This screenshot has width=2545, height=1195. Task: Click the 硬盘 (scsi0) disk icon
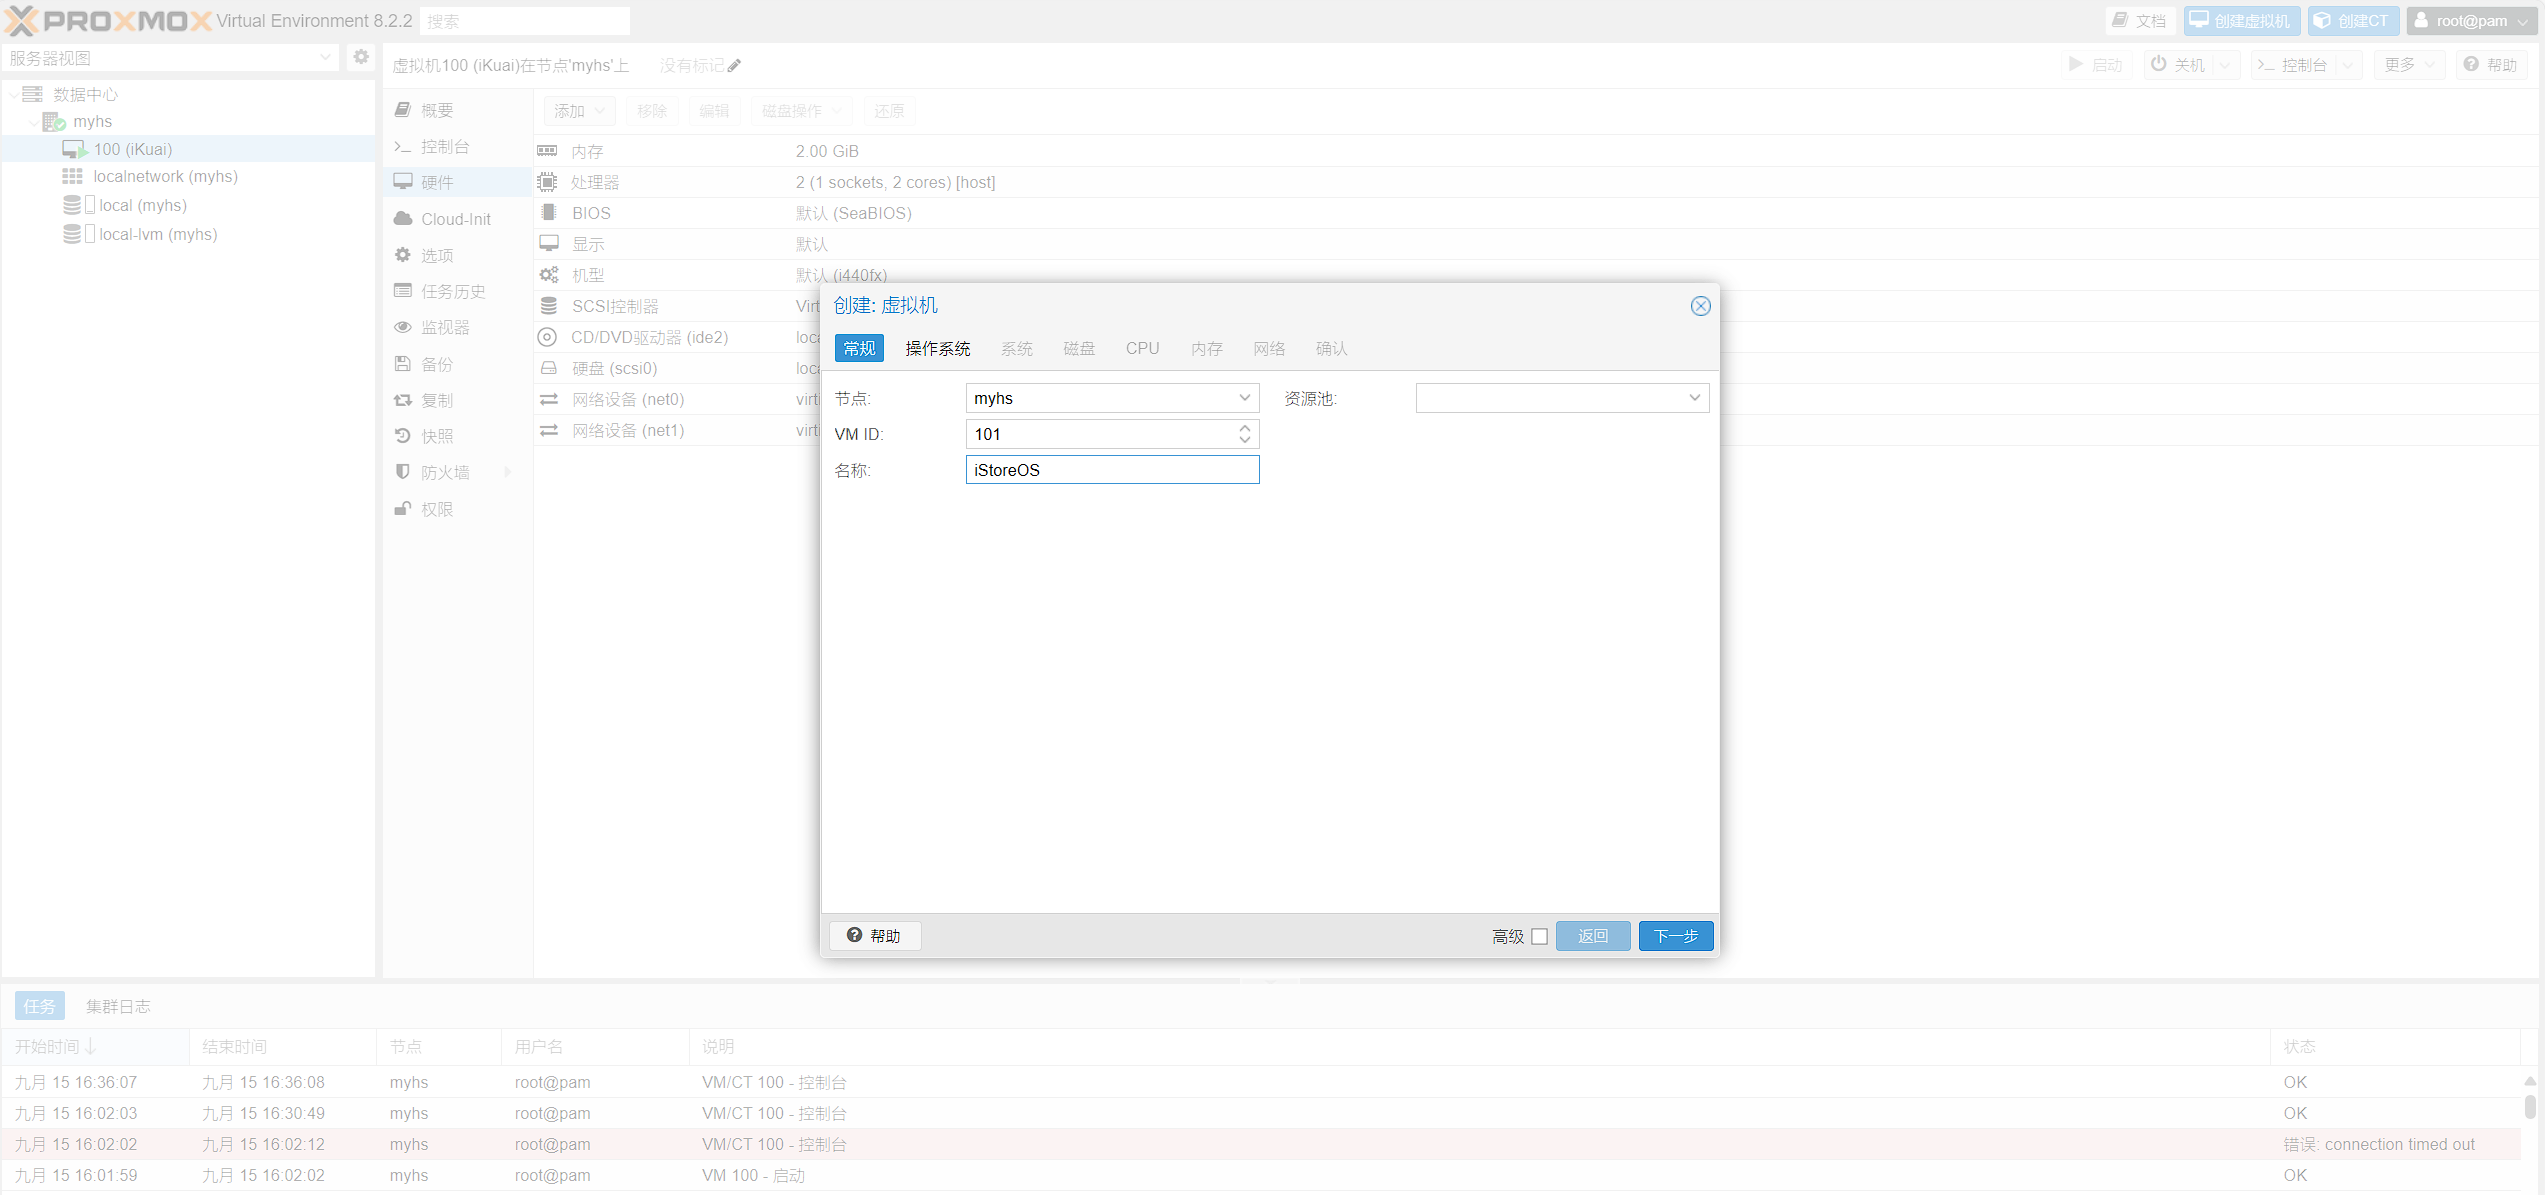[548, 368]
